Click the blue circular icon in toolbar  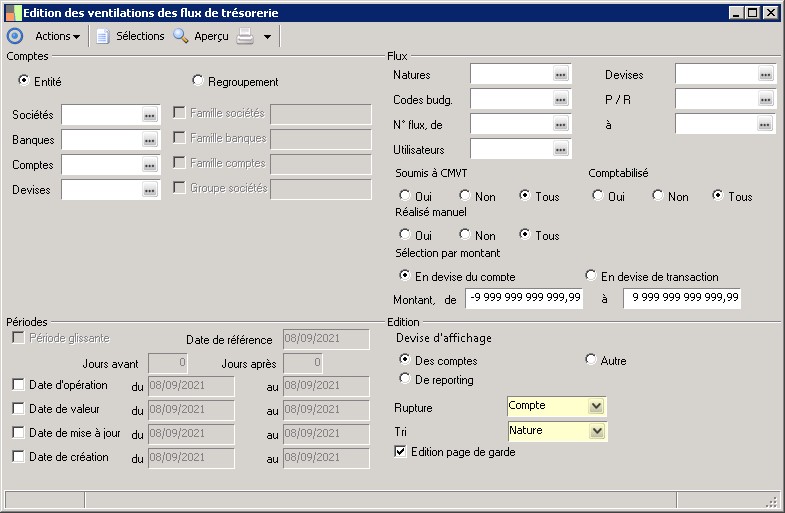[15, 36]
